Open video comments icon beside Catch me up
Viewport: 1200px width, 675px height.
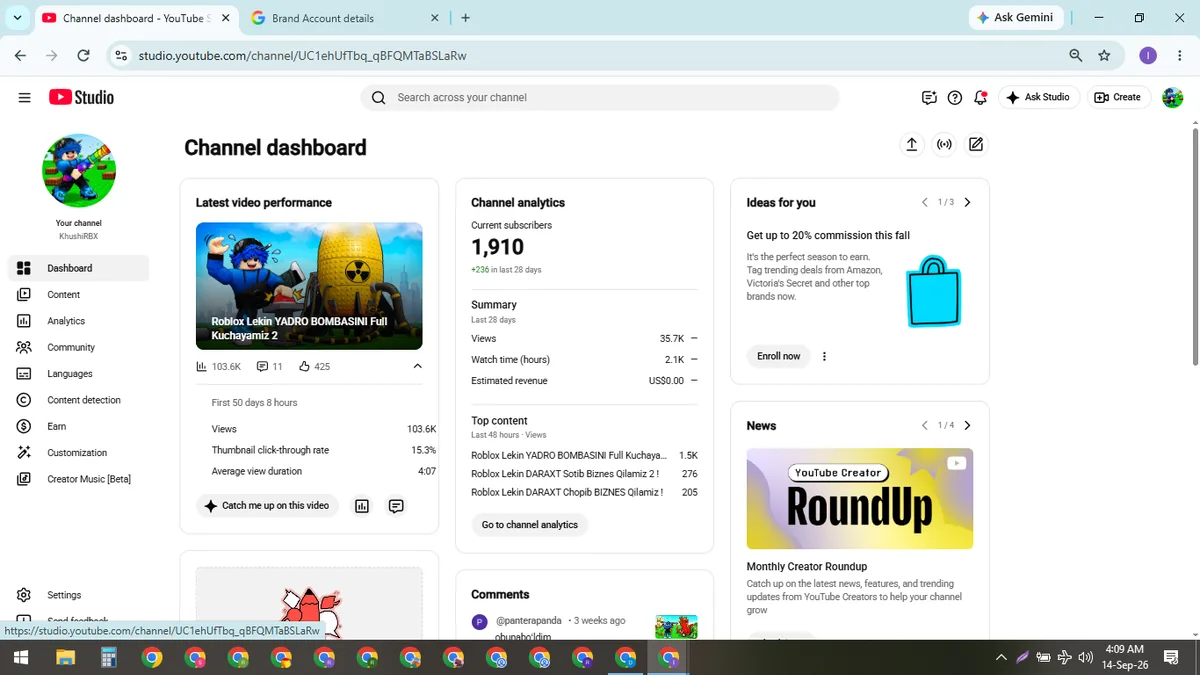(396, 506)
